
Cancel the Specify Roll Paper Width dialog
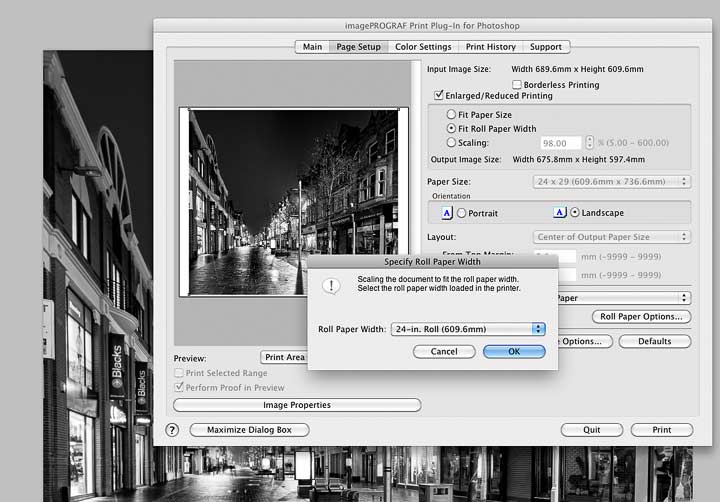coord(444,351)
